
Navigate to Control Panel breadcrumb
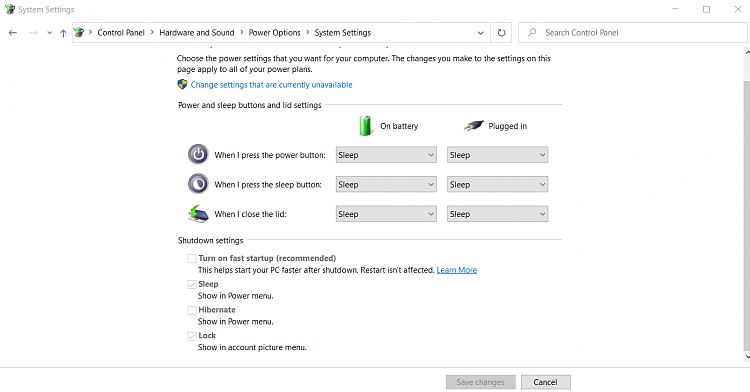(121, 33)
